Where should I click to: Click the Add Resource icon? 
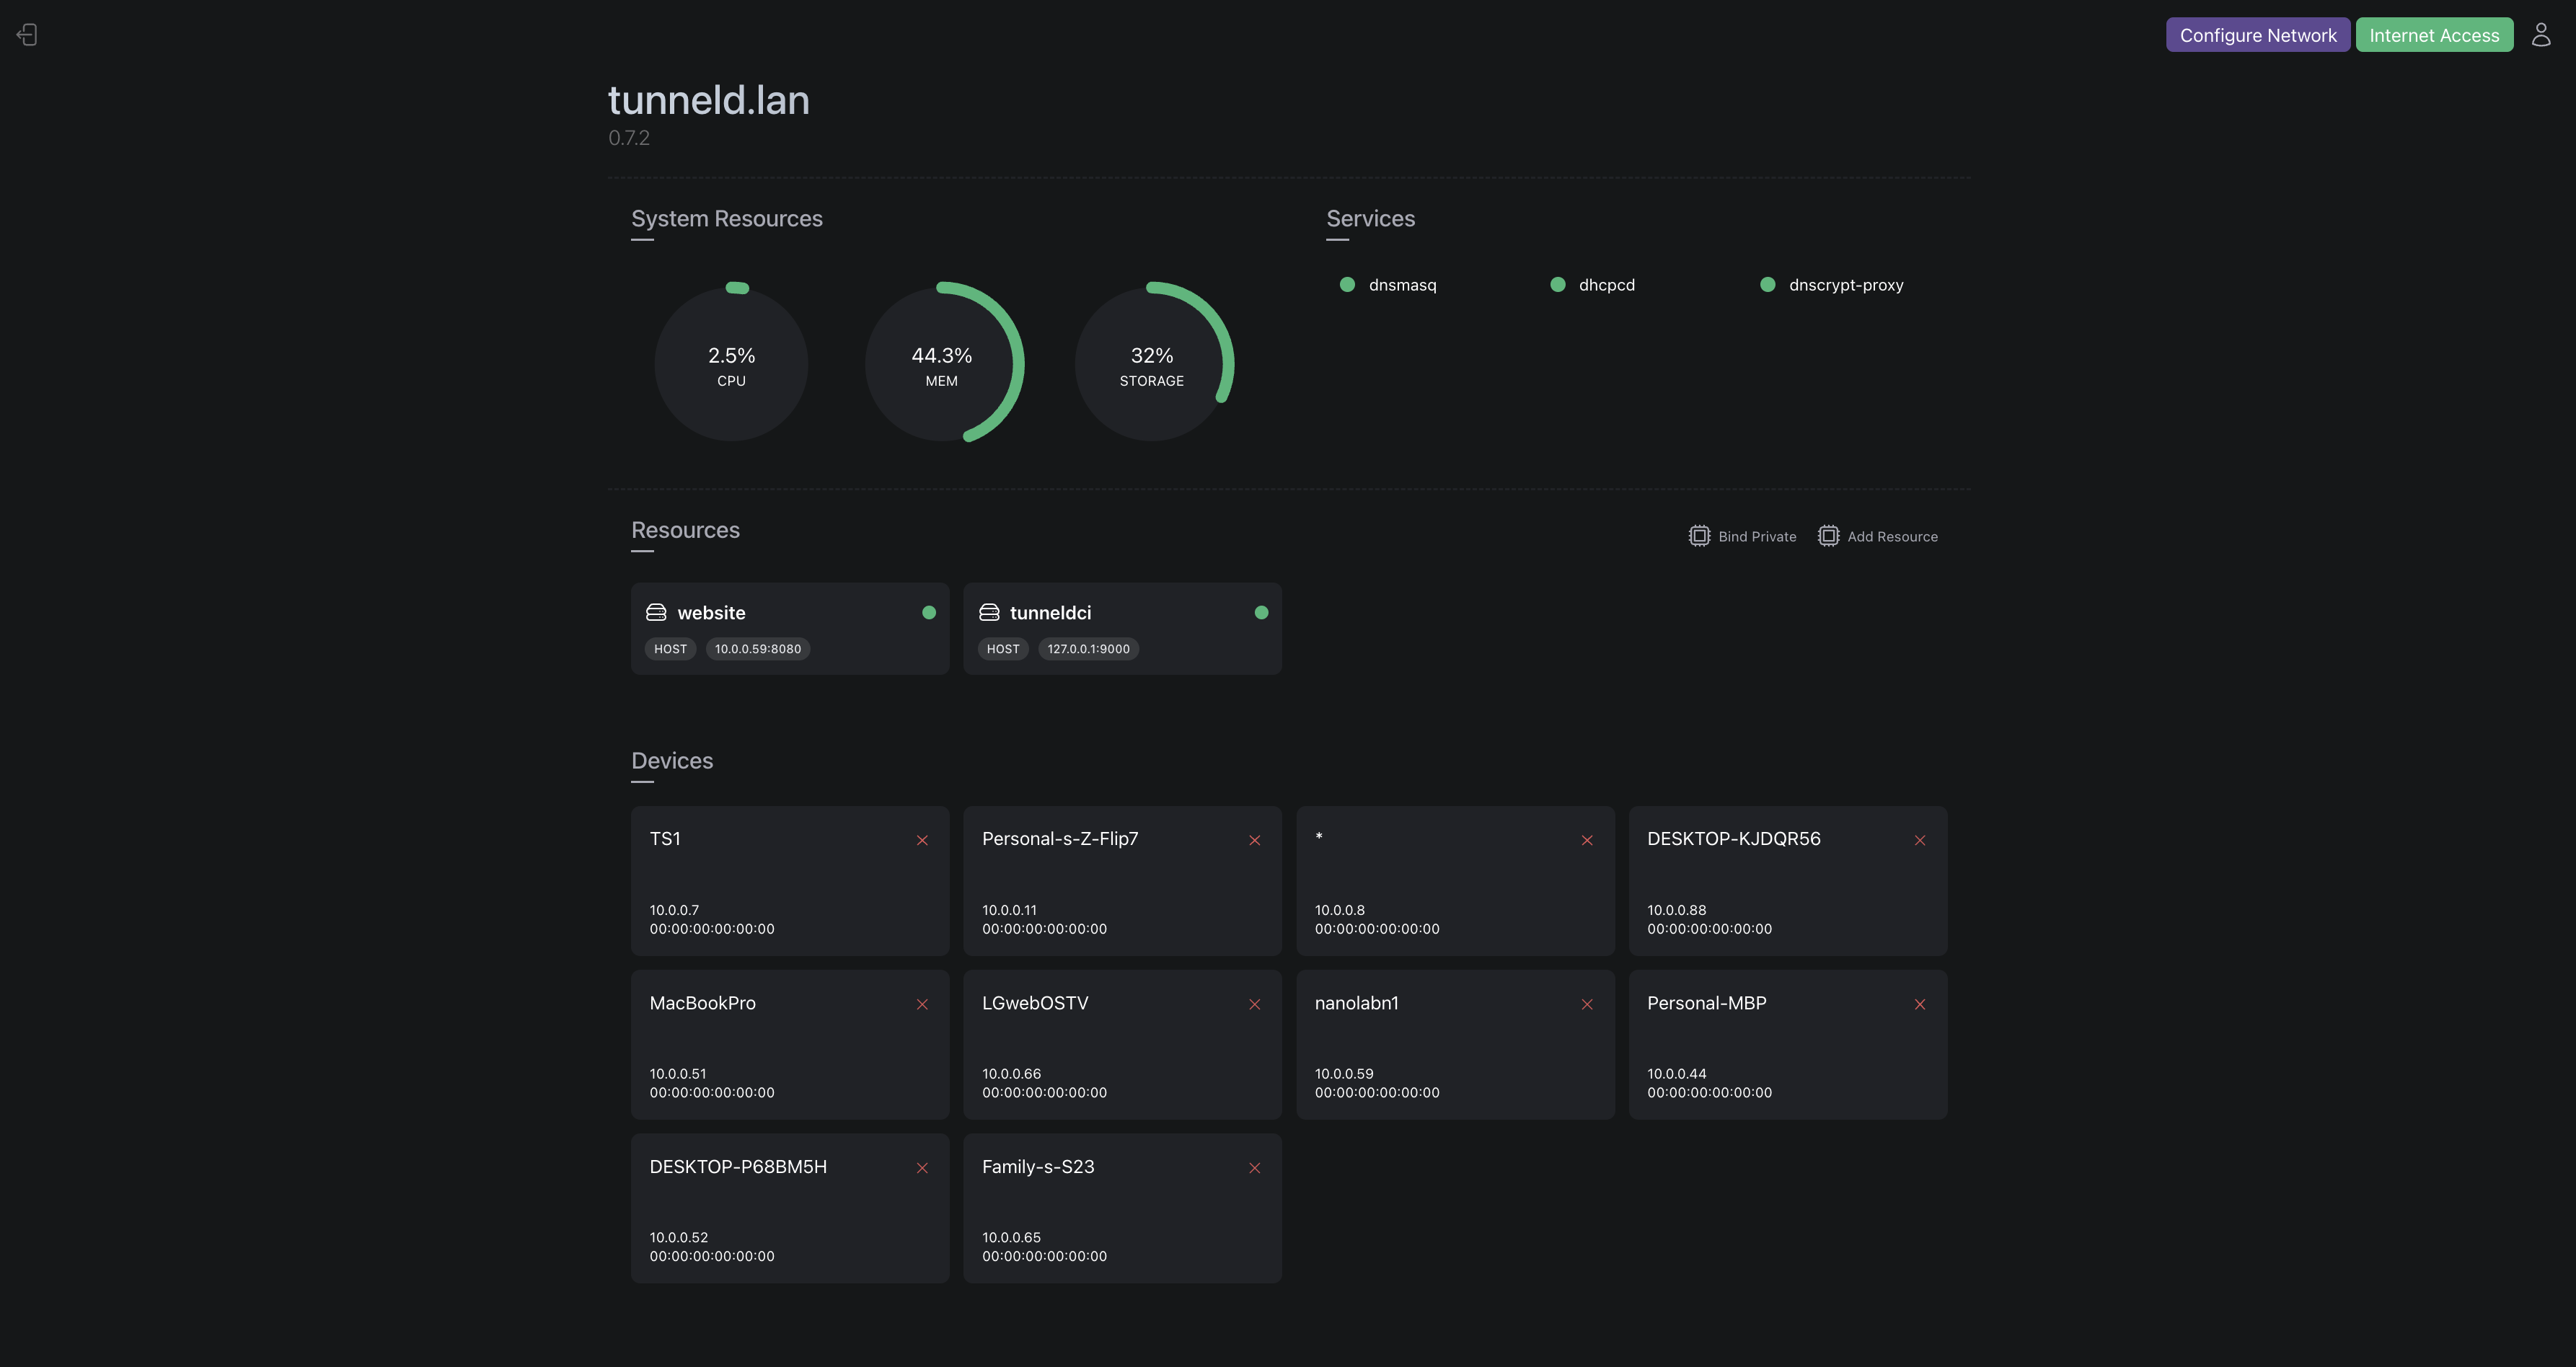click(1828, 536)
